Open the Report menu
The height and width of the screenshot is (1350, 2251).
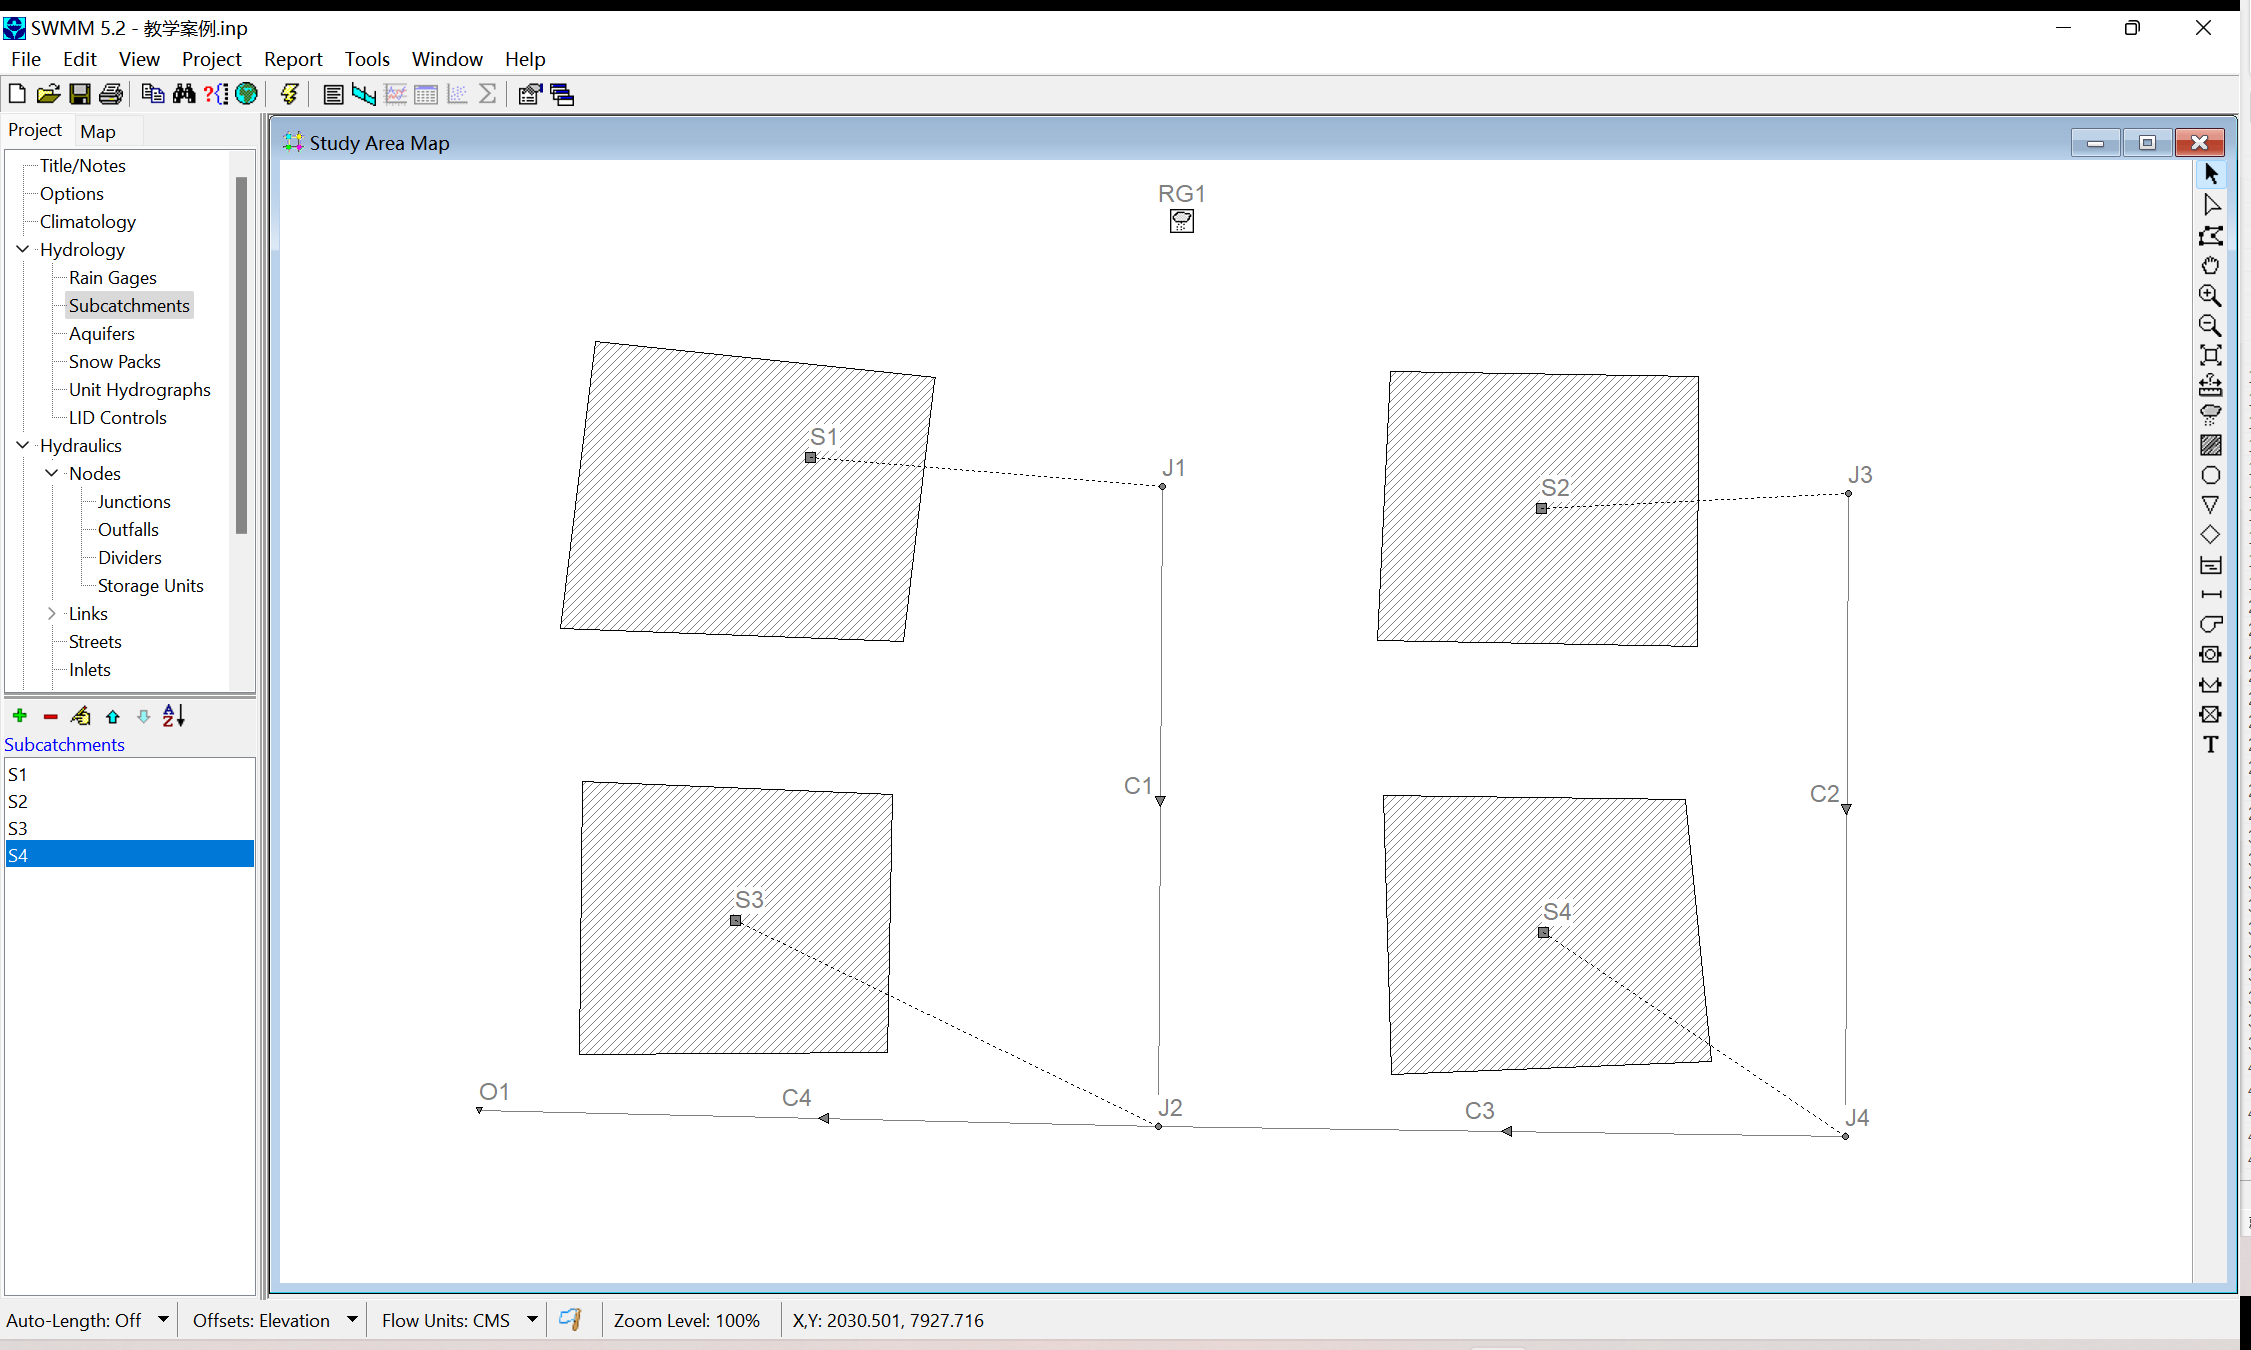[292, 59]
